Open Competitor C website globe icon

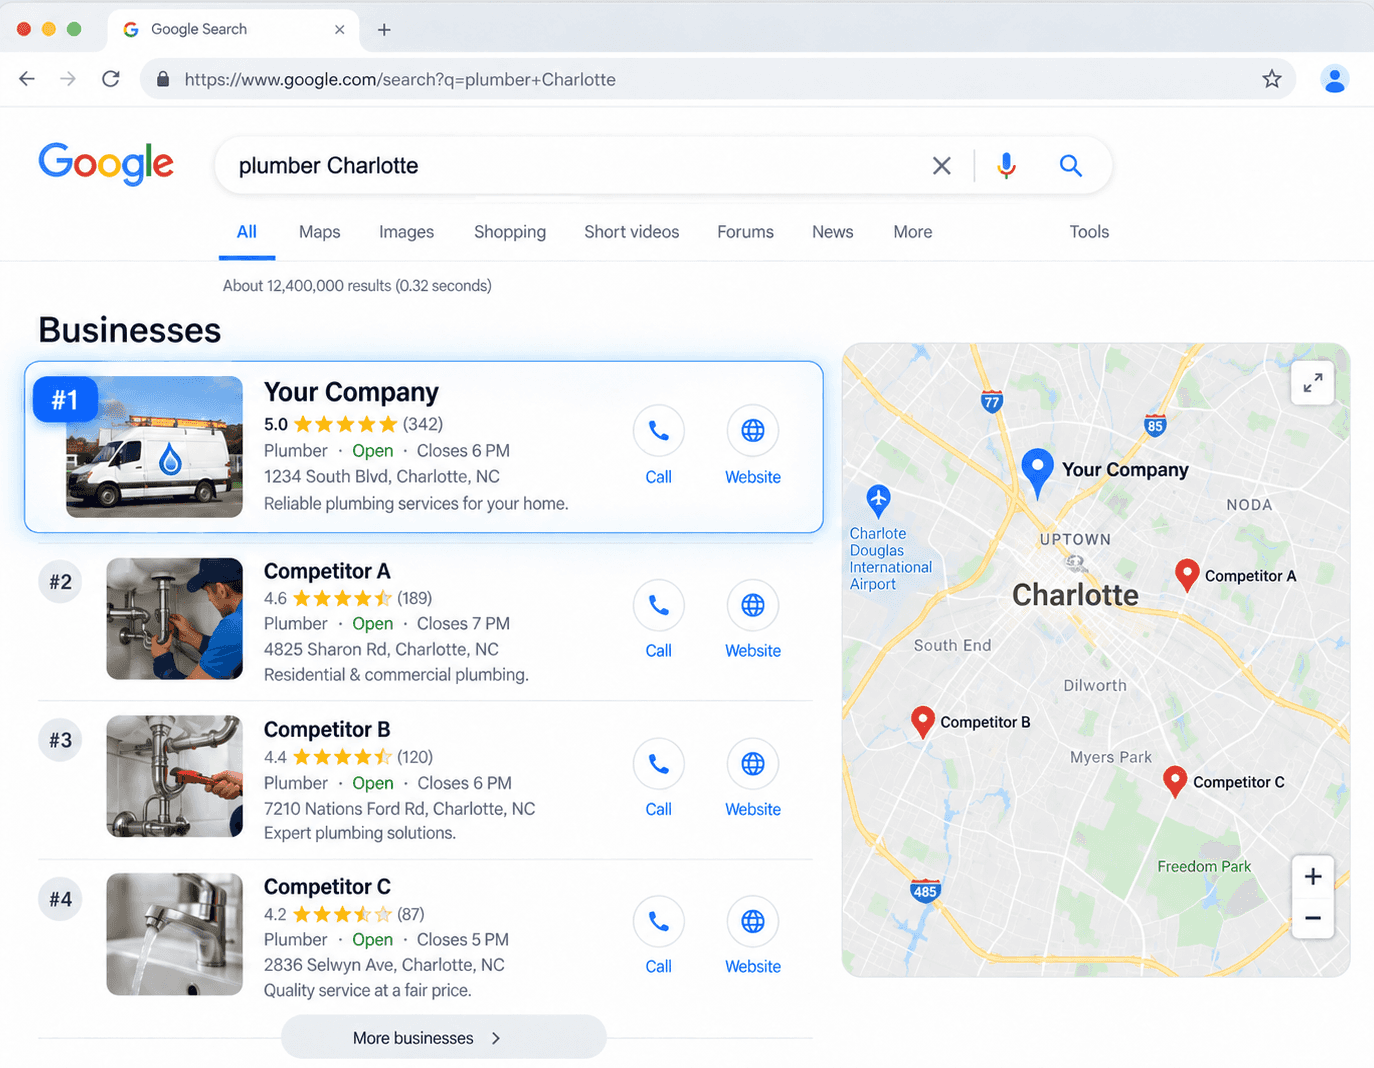(x=753, y=921)
